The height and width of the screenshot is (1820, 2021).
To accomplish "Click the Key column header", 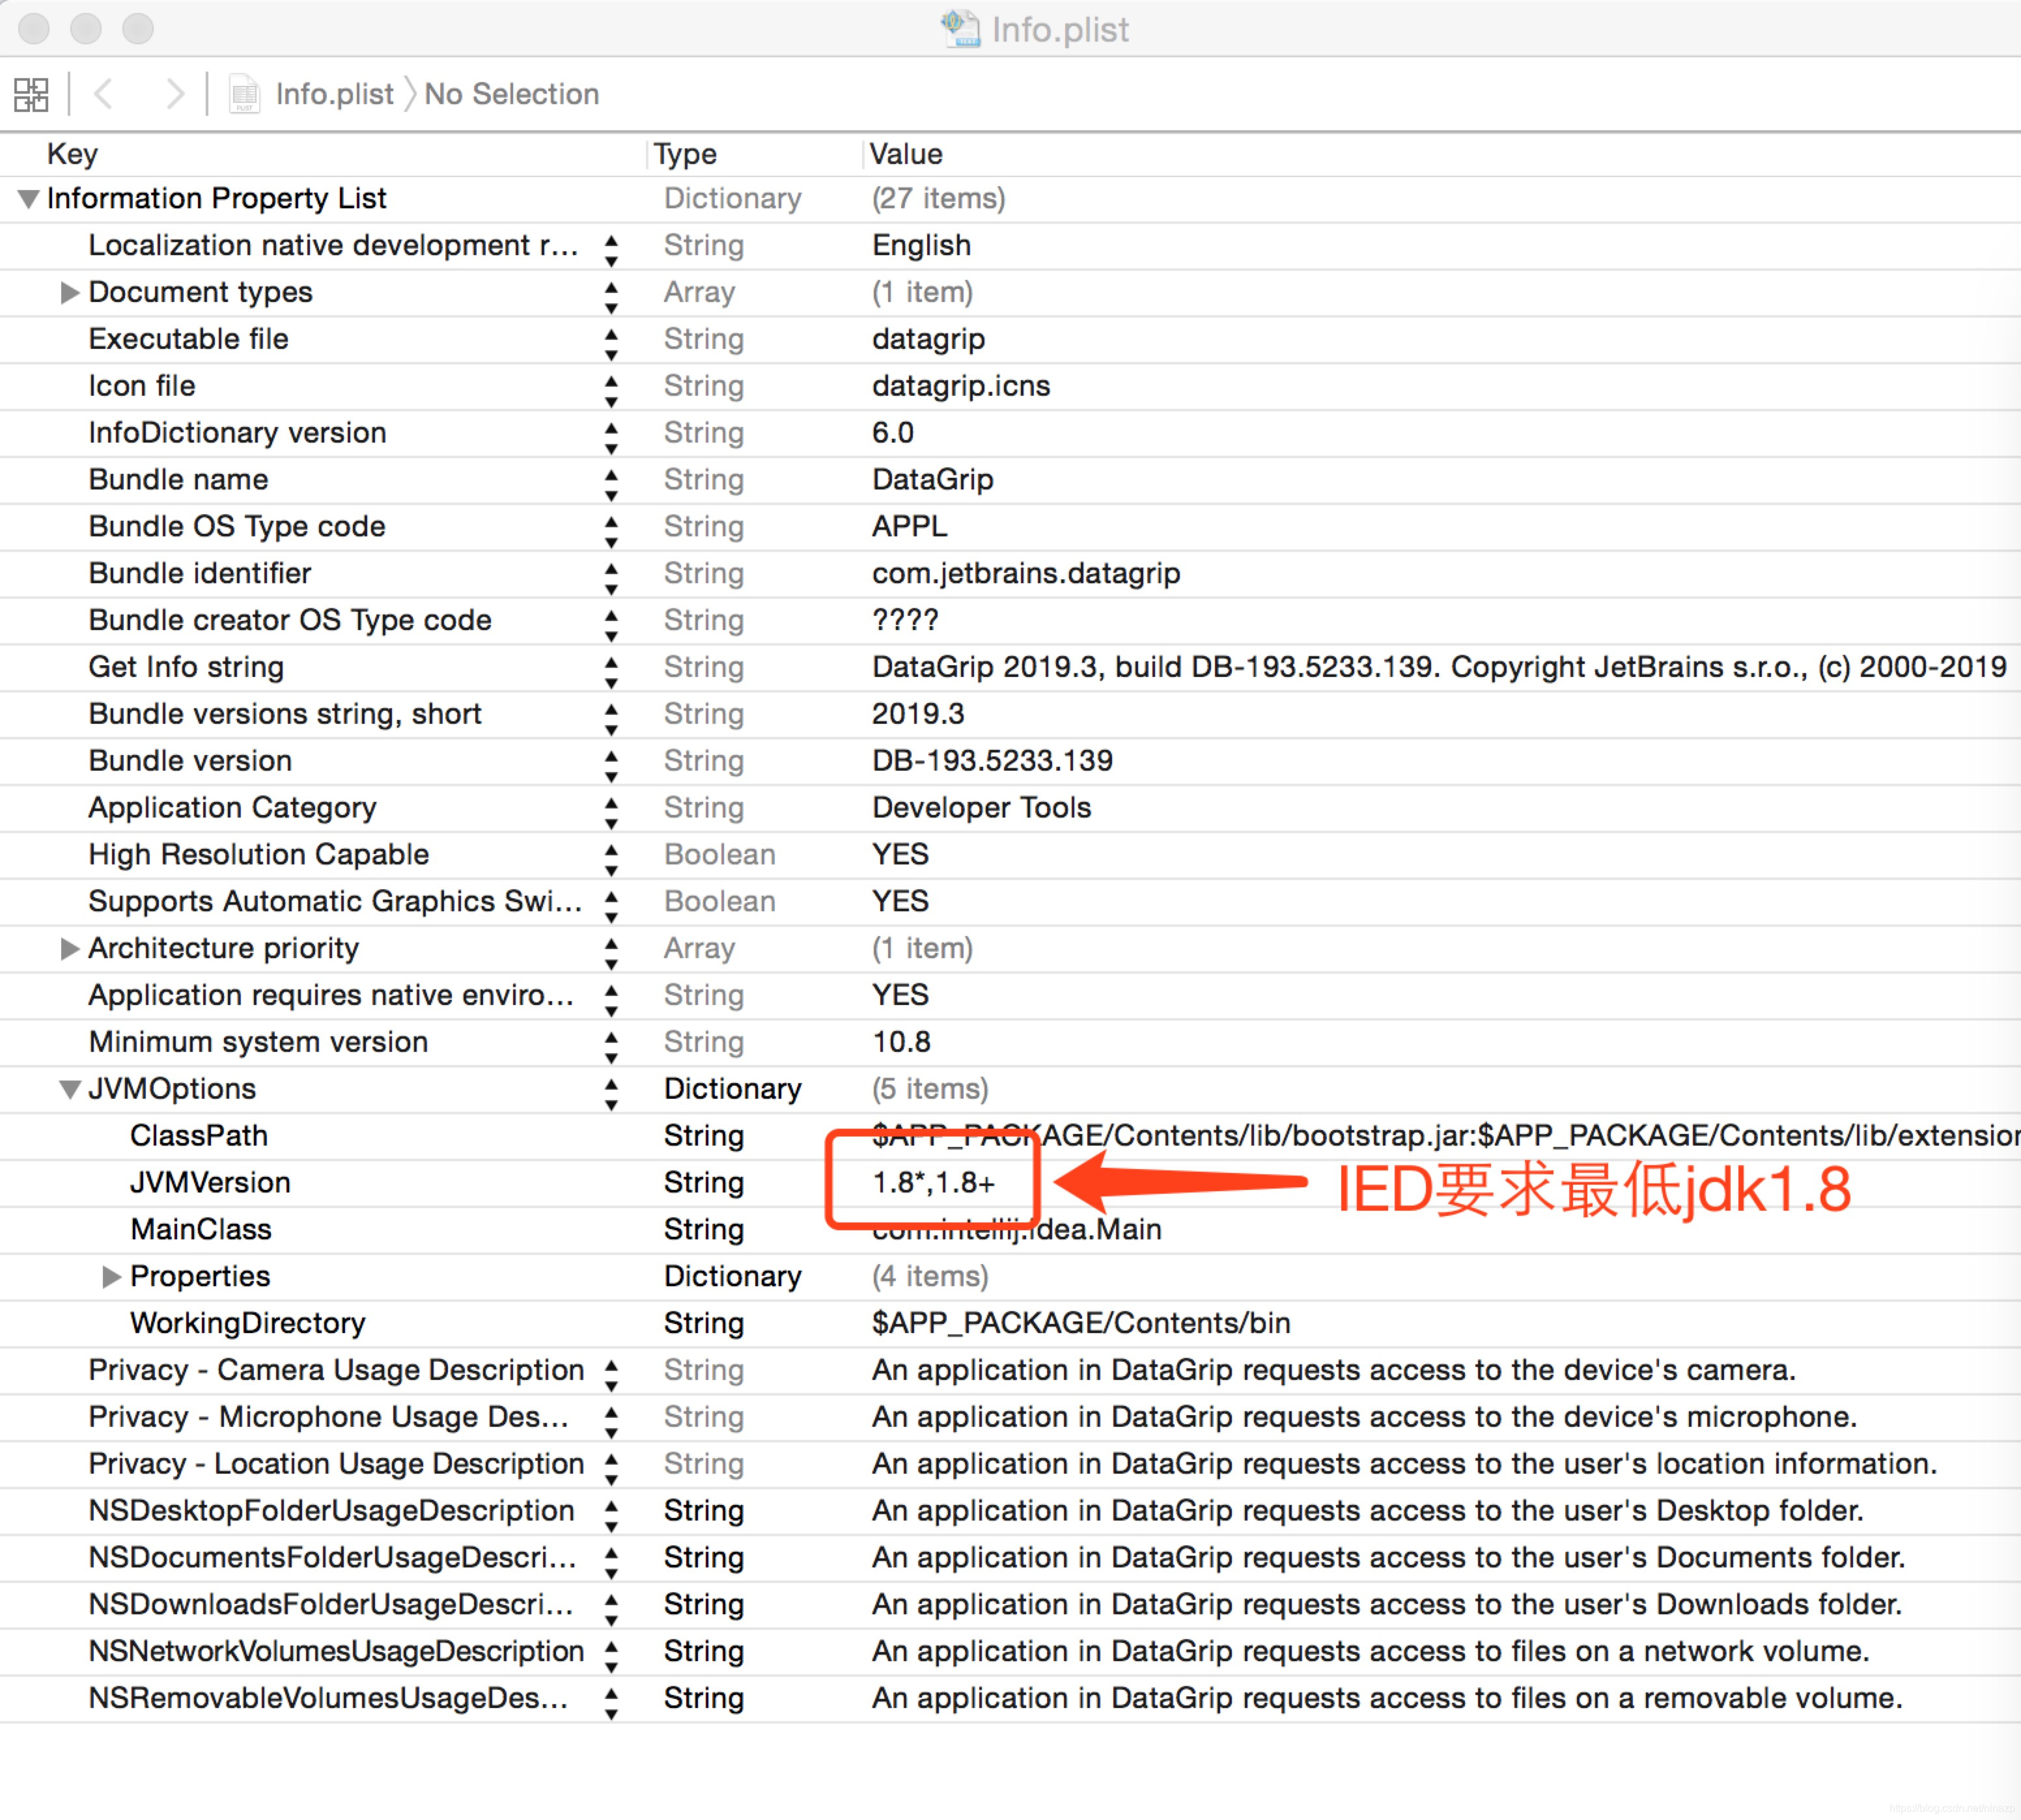I will [72, 154].
